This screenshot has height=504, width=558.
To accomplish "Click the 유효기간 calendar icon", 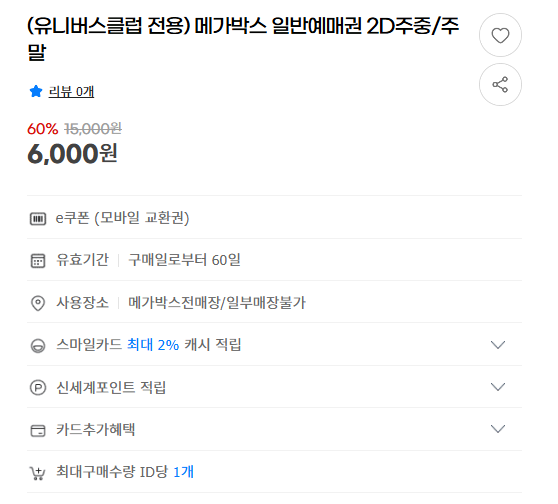I will (38, 261).
